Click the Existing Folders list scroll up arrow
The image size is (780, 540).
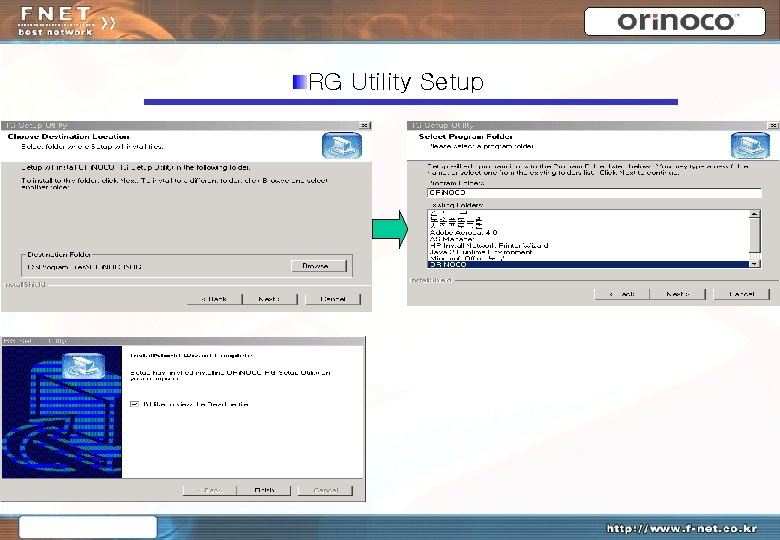click(x=755, y=214)
